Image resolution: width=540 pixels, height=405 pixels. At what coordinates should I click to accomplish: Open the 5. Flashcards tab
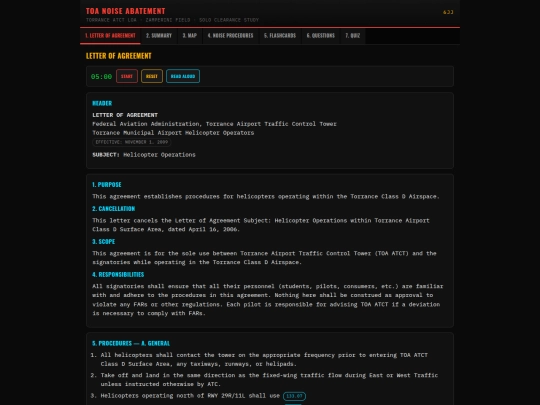point(280,36)
